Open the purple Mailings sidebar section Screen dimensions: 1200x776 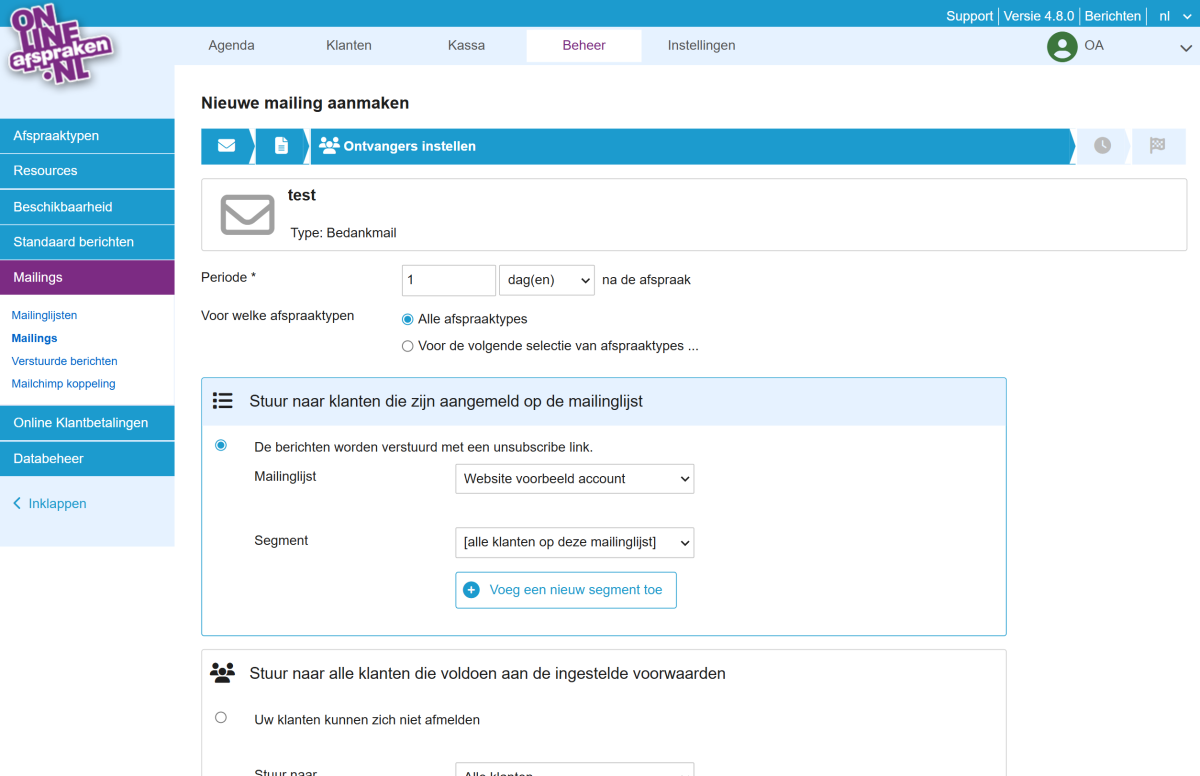(87, 277)
